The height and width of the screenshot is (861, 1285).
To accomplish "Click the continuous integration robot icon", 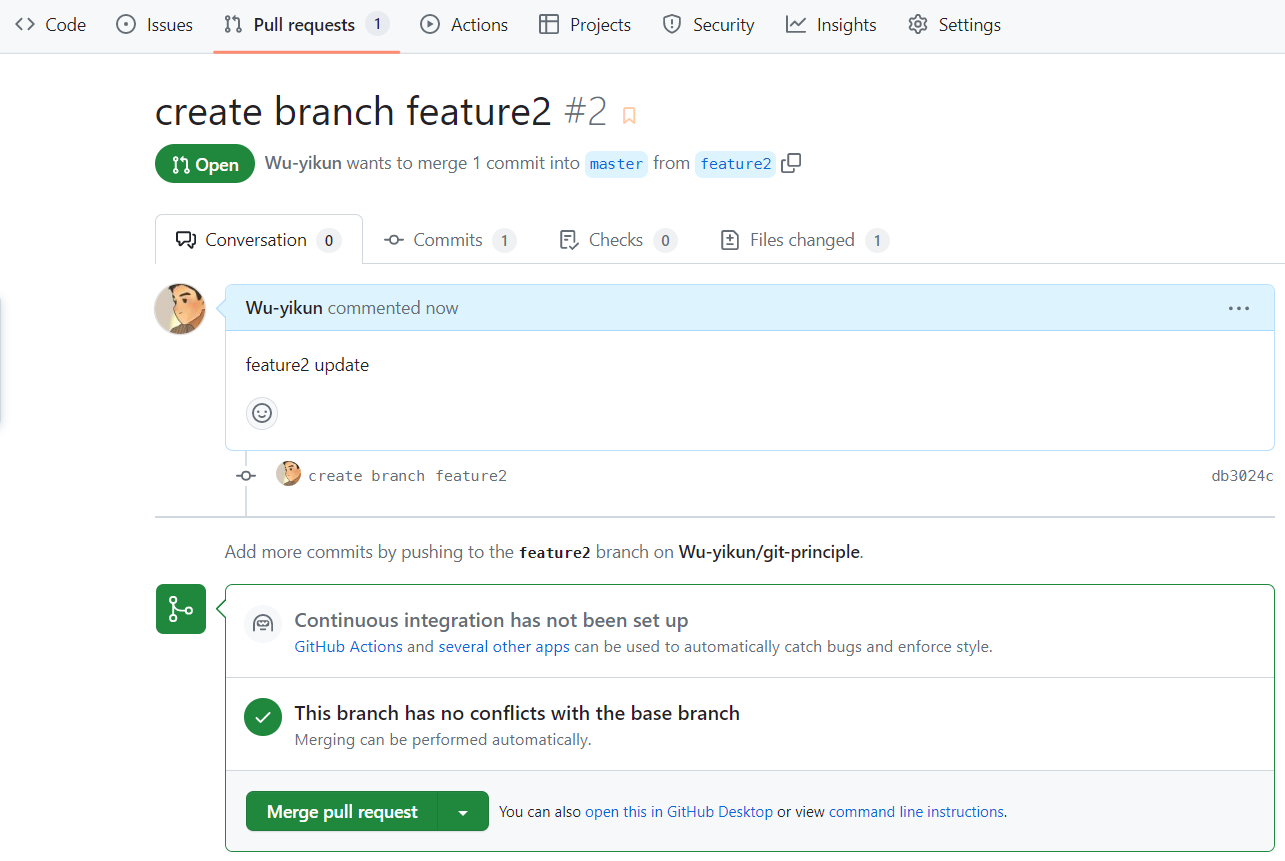I will [x=263, y=624].
